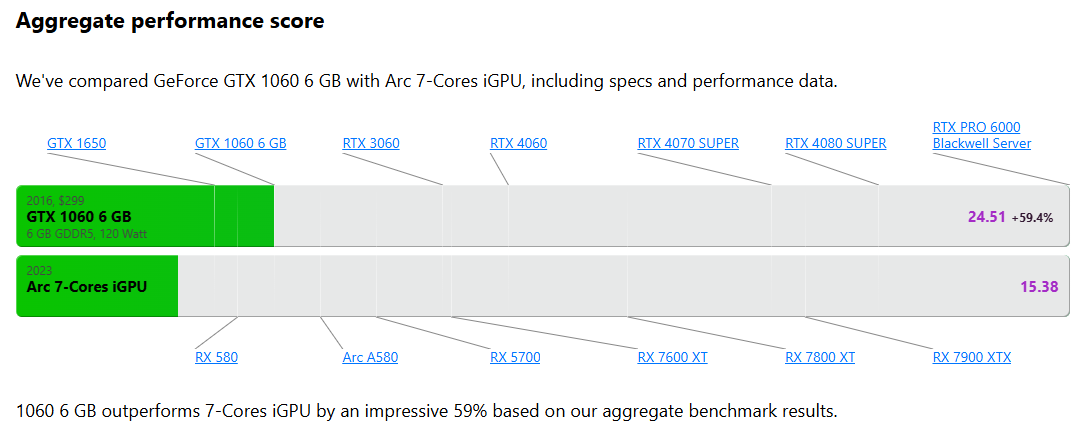Click the green Arc 7-Cores iGPU bar

pyautogui.click(x=97, y=286)
